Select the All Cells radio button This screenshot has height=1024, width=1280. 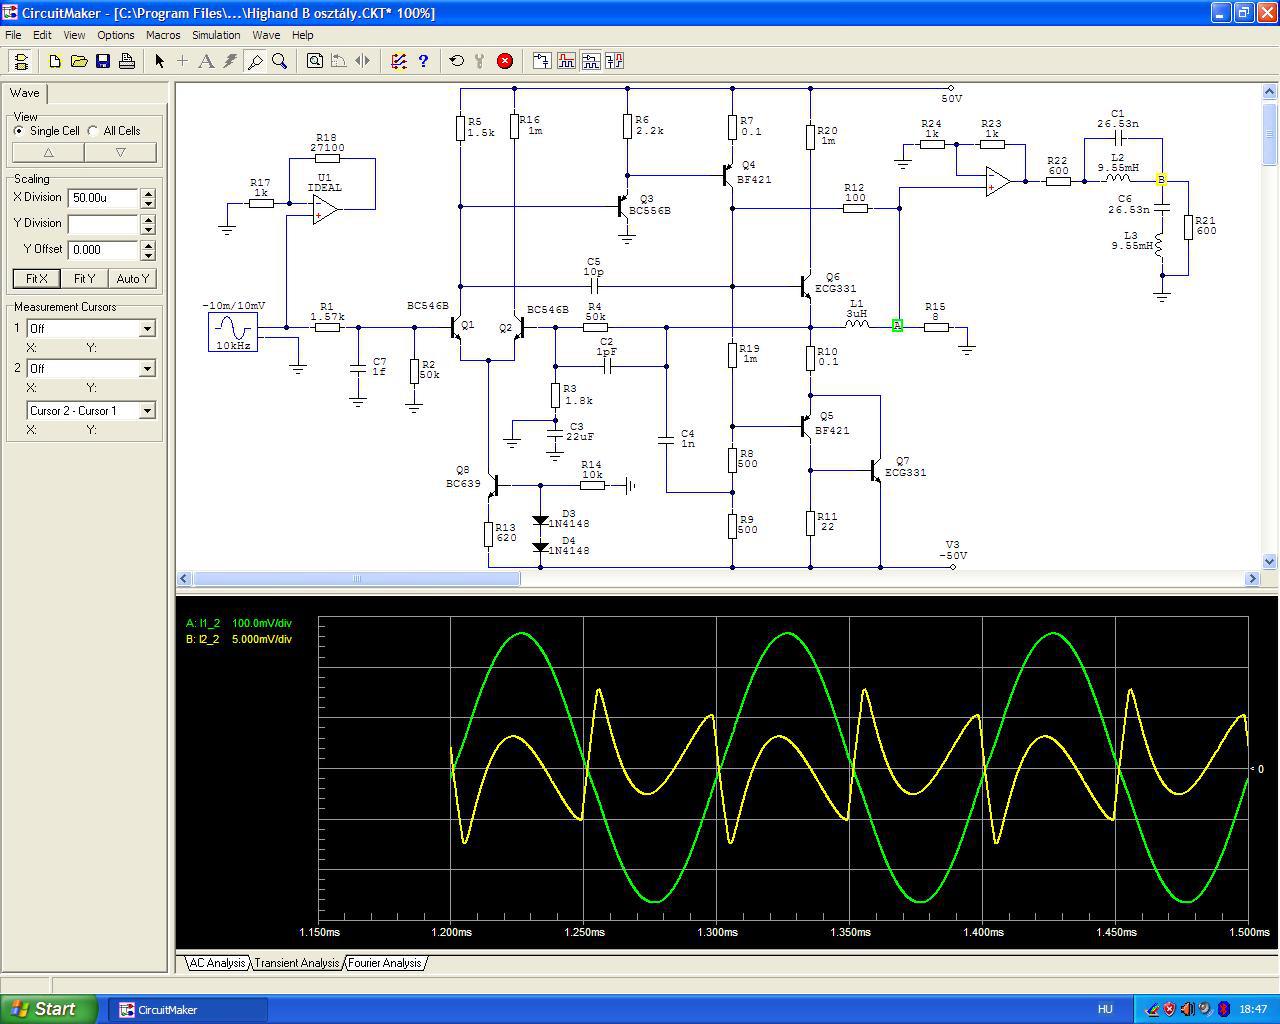(x=93, y=131)
